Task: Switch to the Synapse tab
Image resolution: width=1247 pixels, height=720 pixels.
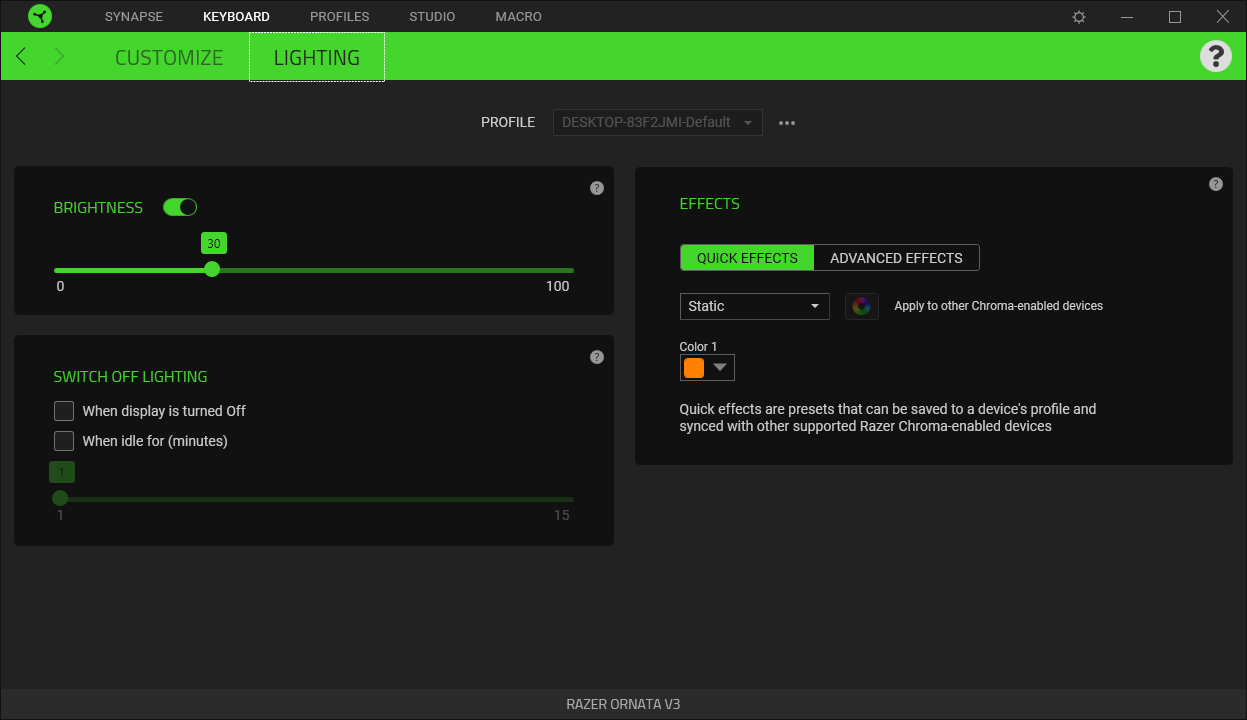Action: tap(134, 17)
